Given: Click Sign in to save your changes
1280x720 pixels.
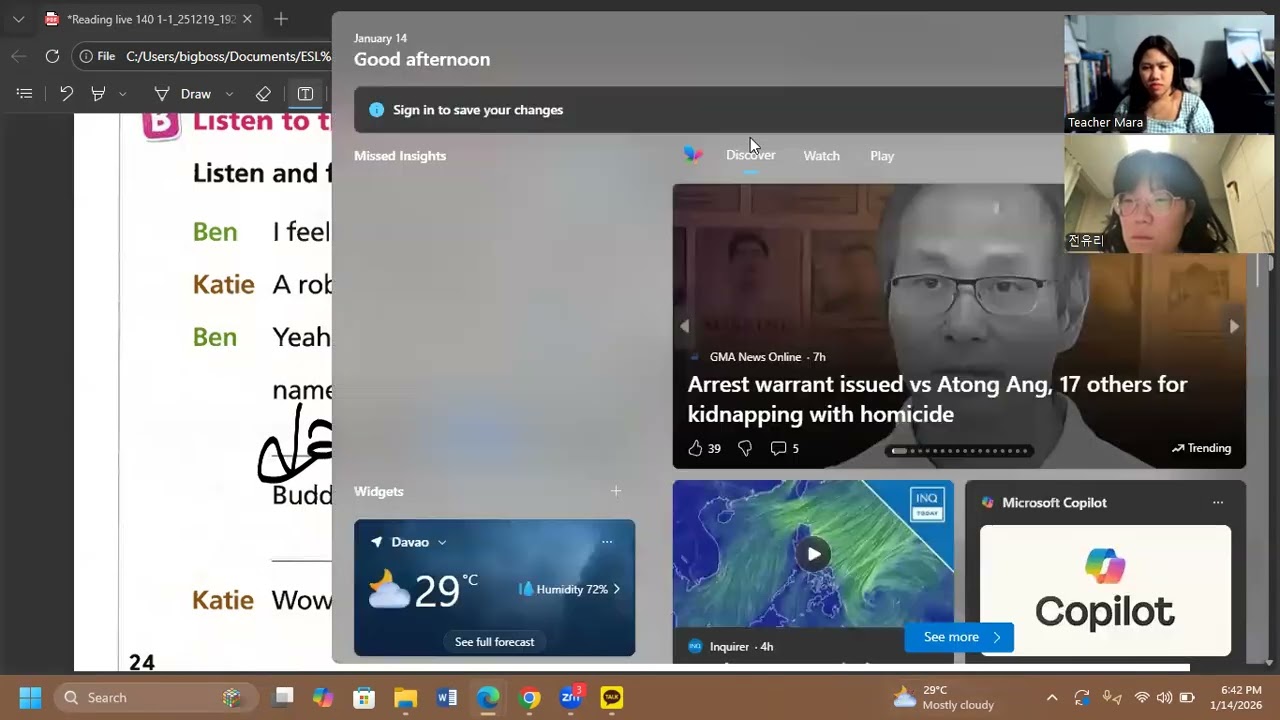Looking at the screenshot, I should click(478, 110).
